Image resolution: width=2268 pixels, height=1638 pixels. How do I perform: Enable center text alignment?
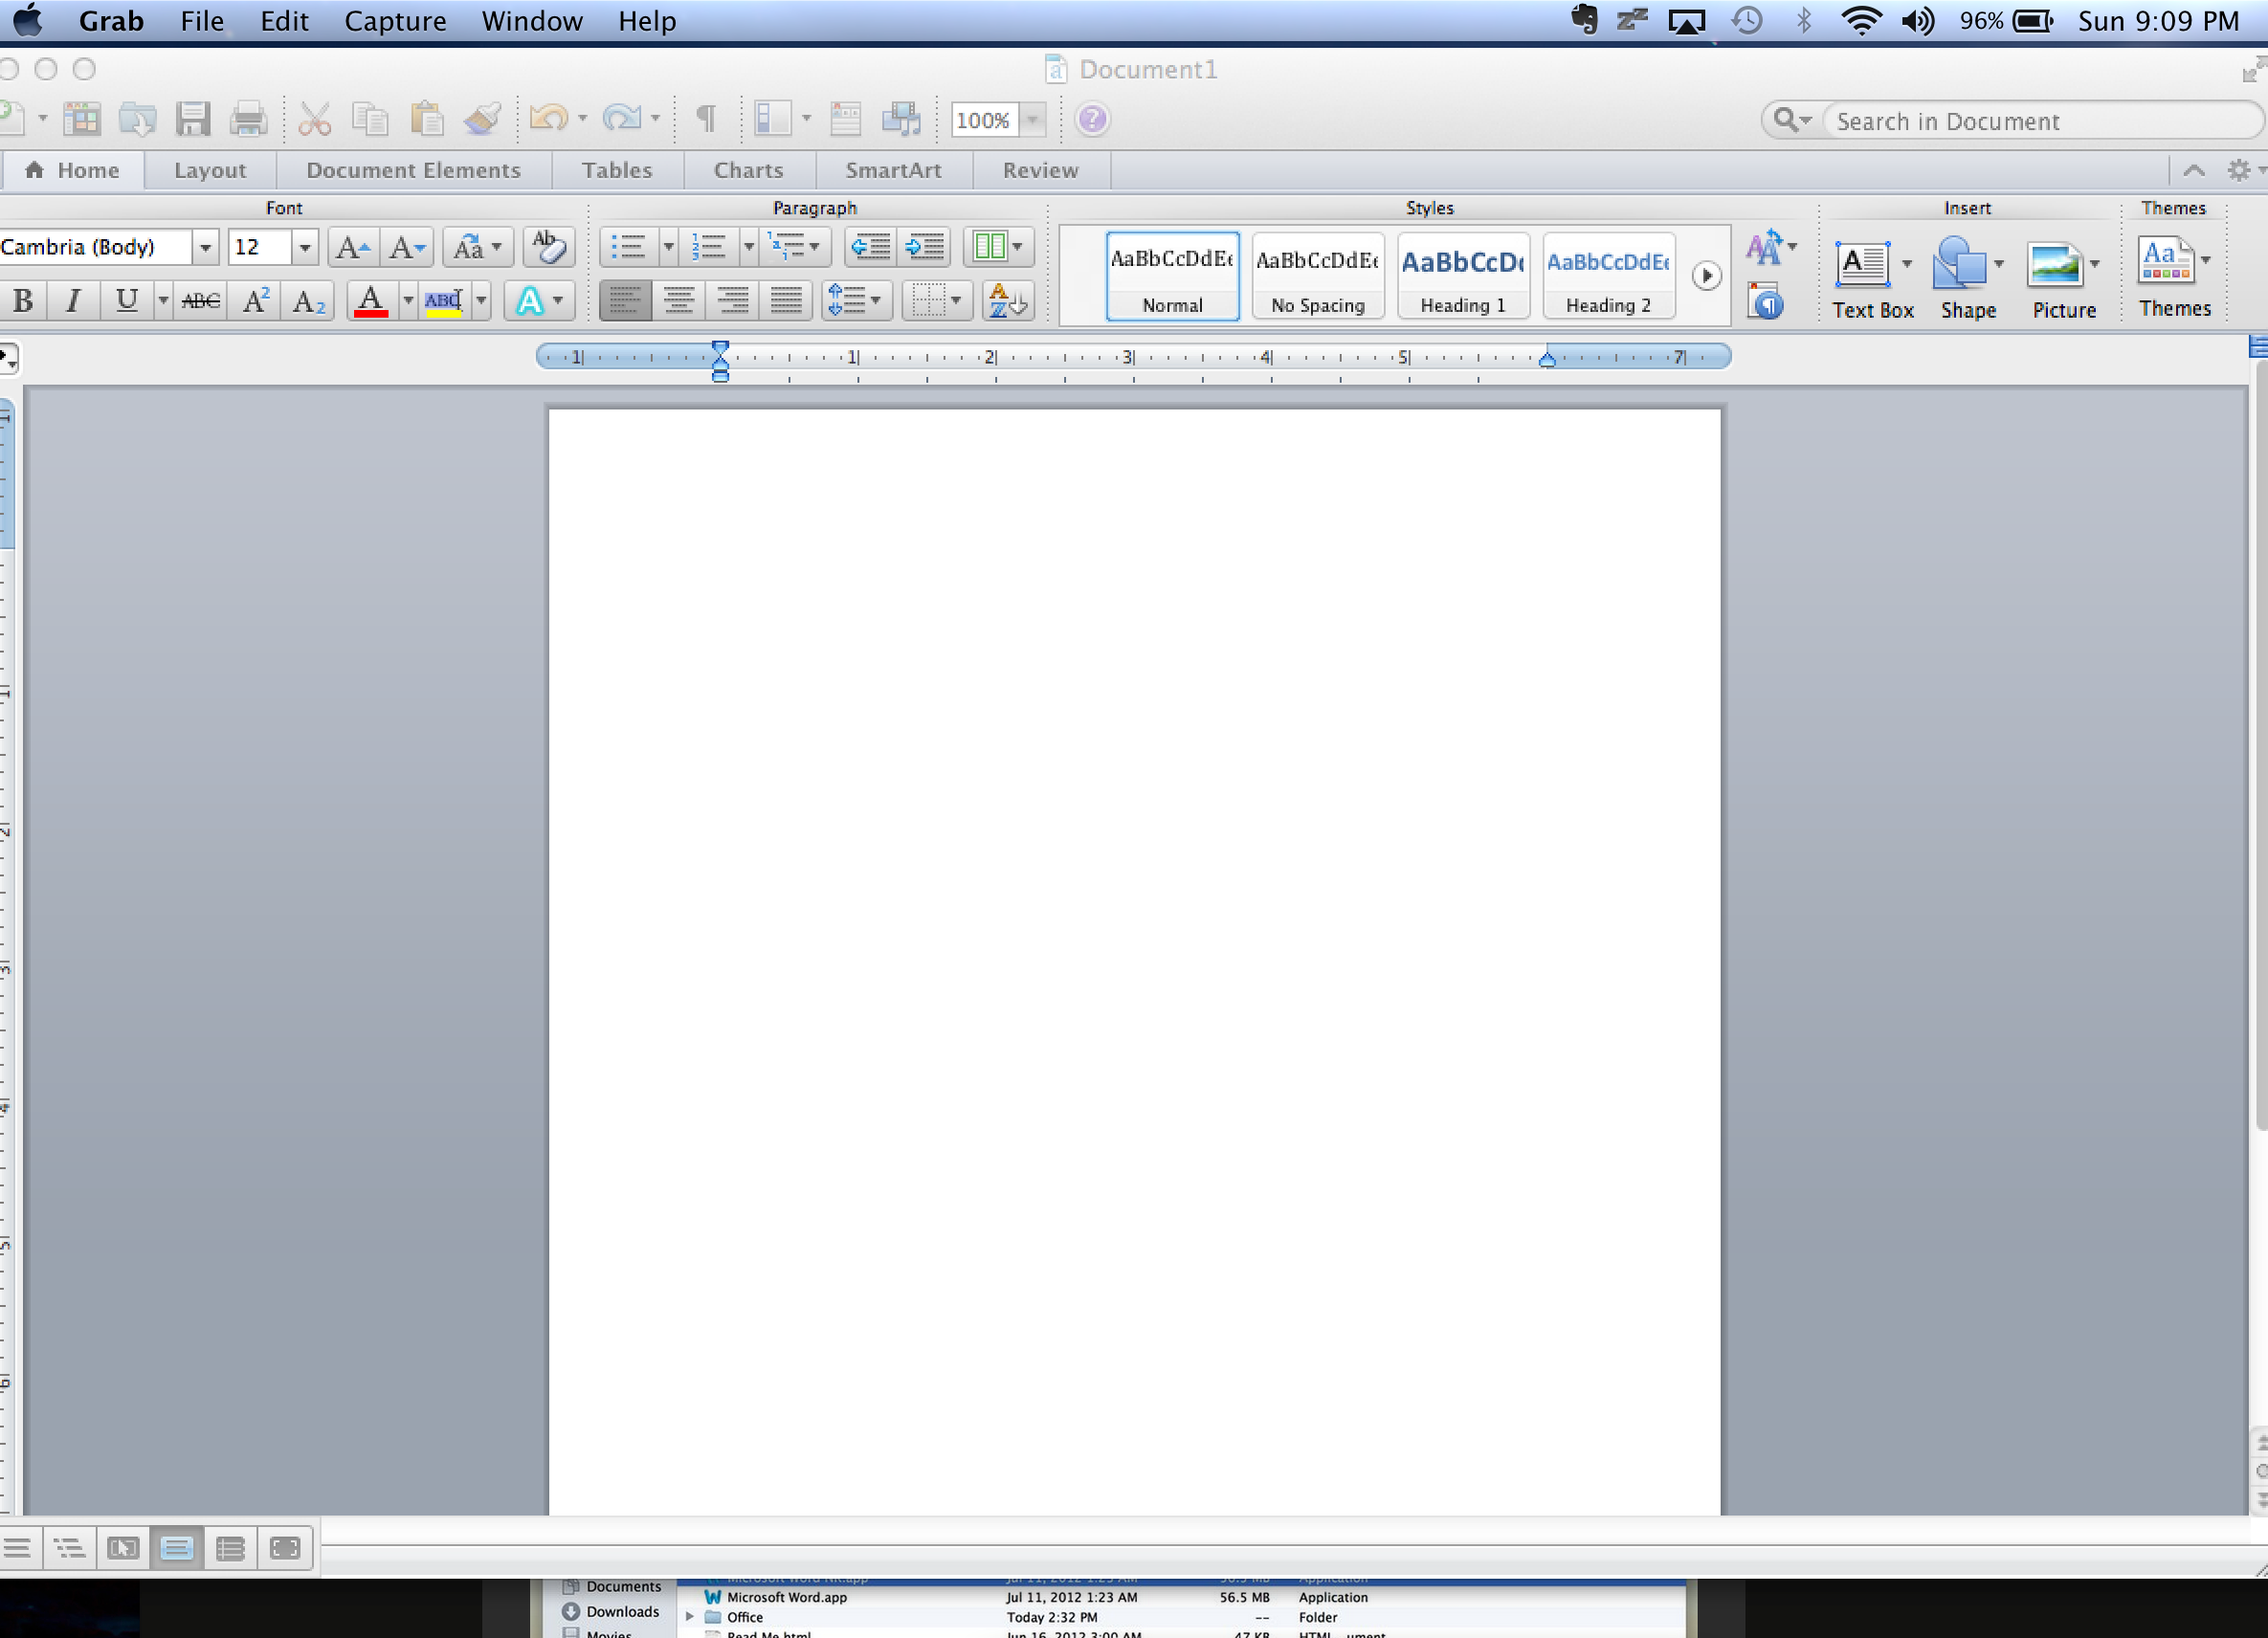pos(679,300)
